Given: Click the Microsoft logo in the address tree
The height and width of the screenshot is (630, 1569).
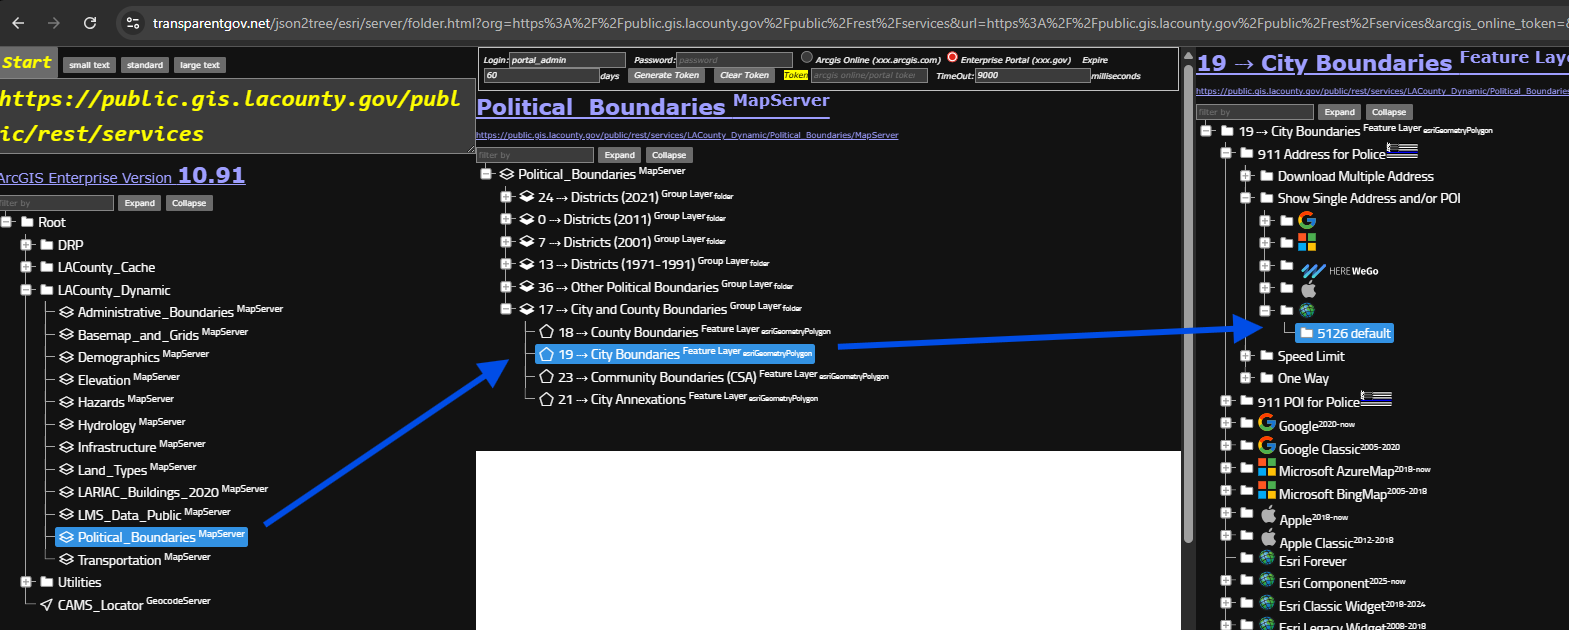Looking at the screenshot, I should point(1306,242).
